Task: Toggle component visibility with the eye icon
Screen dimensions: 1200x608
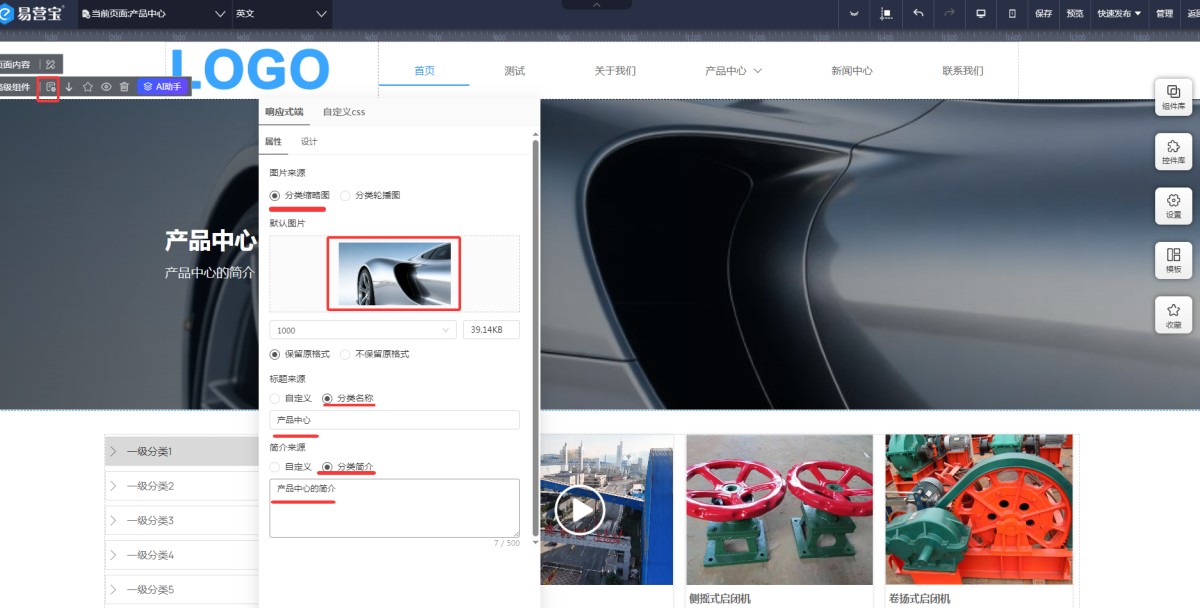Action: click(106, 87)
